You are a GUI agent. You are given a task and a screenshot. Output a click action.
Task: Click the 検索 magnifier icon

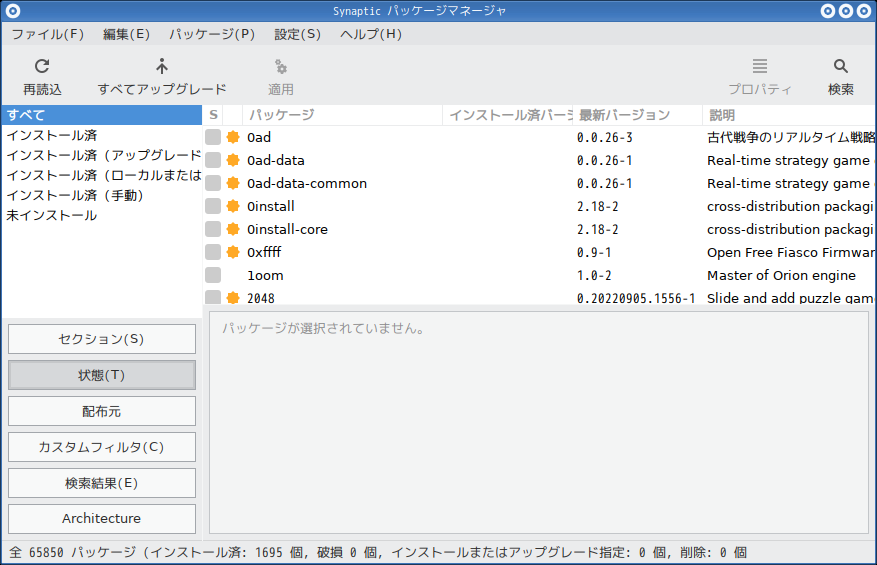click(841, 67)
